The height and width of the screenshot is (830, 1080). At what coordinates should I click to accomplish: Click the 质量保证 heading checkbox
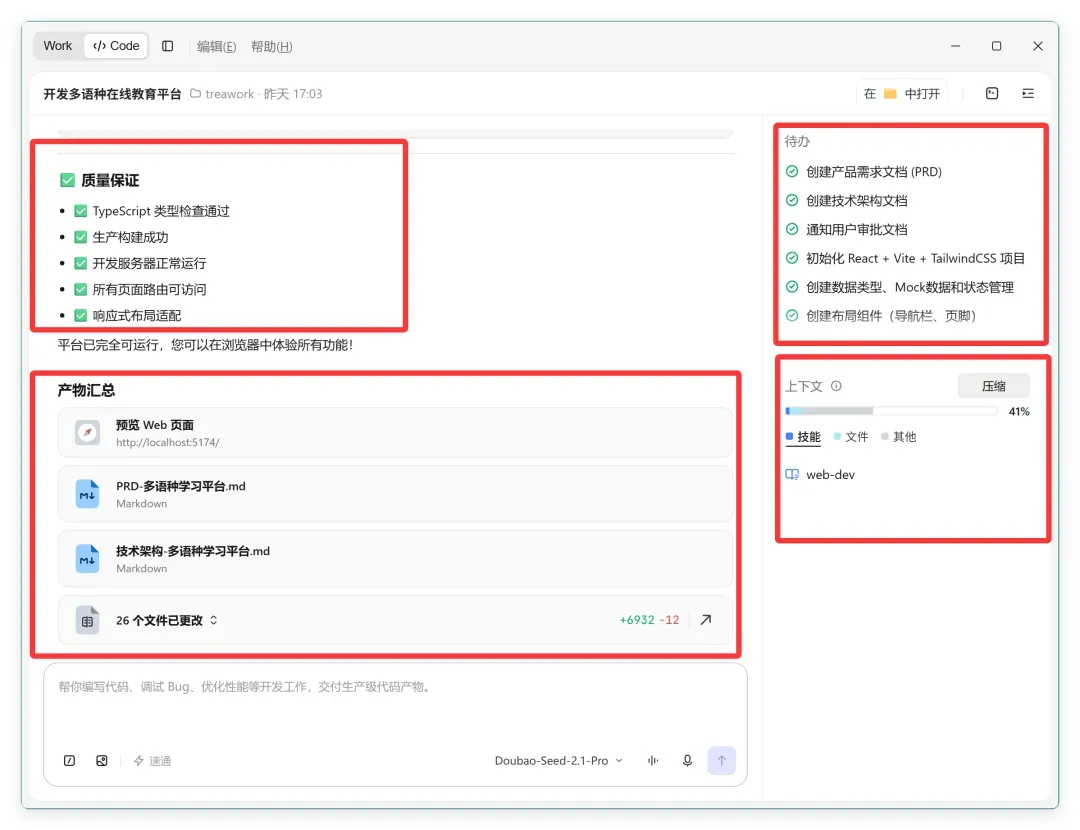coord(68,180)
